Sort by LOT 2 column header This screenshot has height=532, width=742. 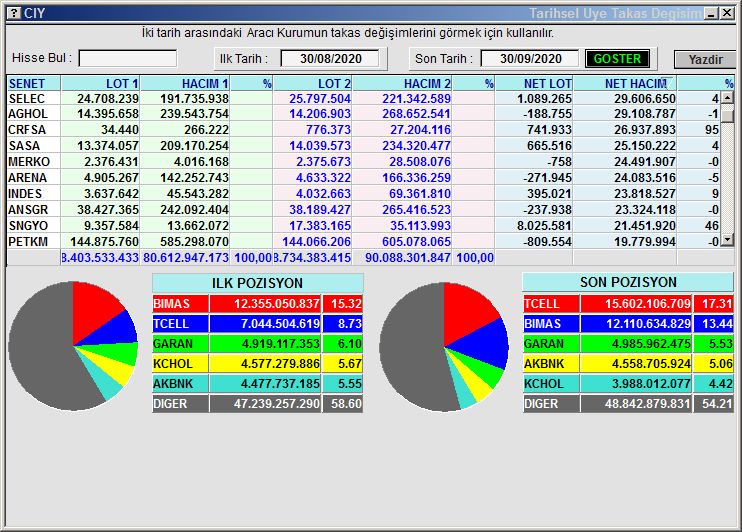[x=313, y=83]
